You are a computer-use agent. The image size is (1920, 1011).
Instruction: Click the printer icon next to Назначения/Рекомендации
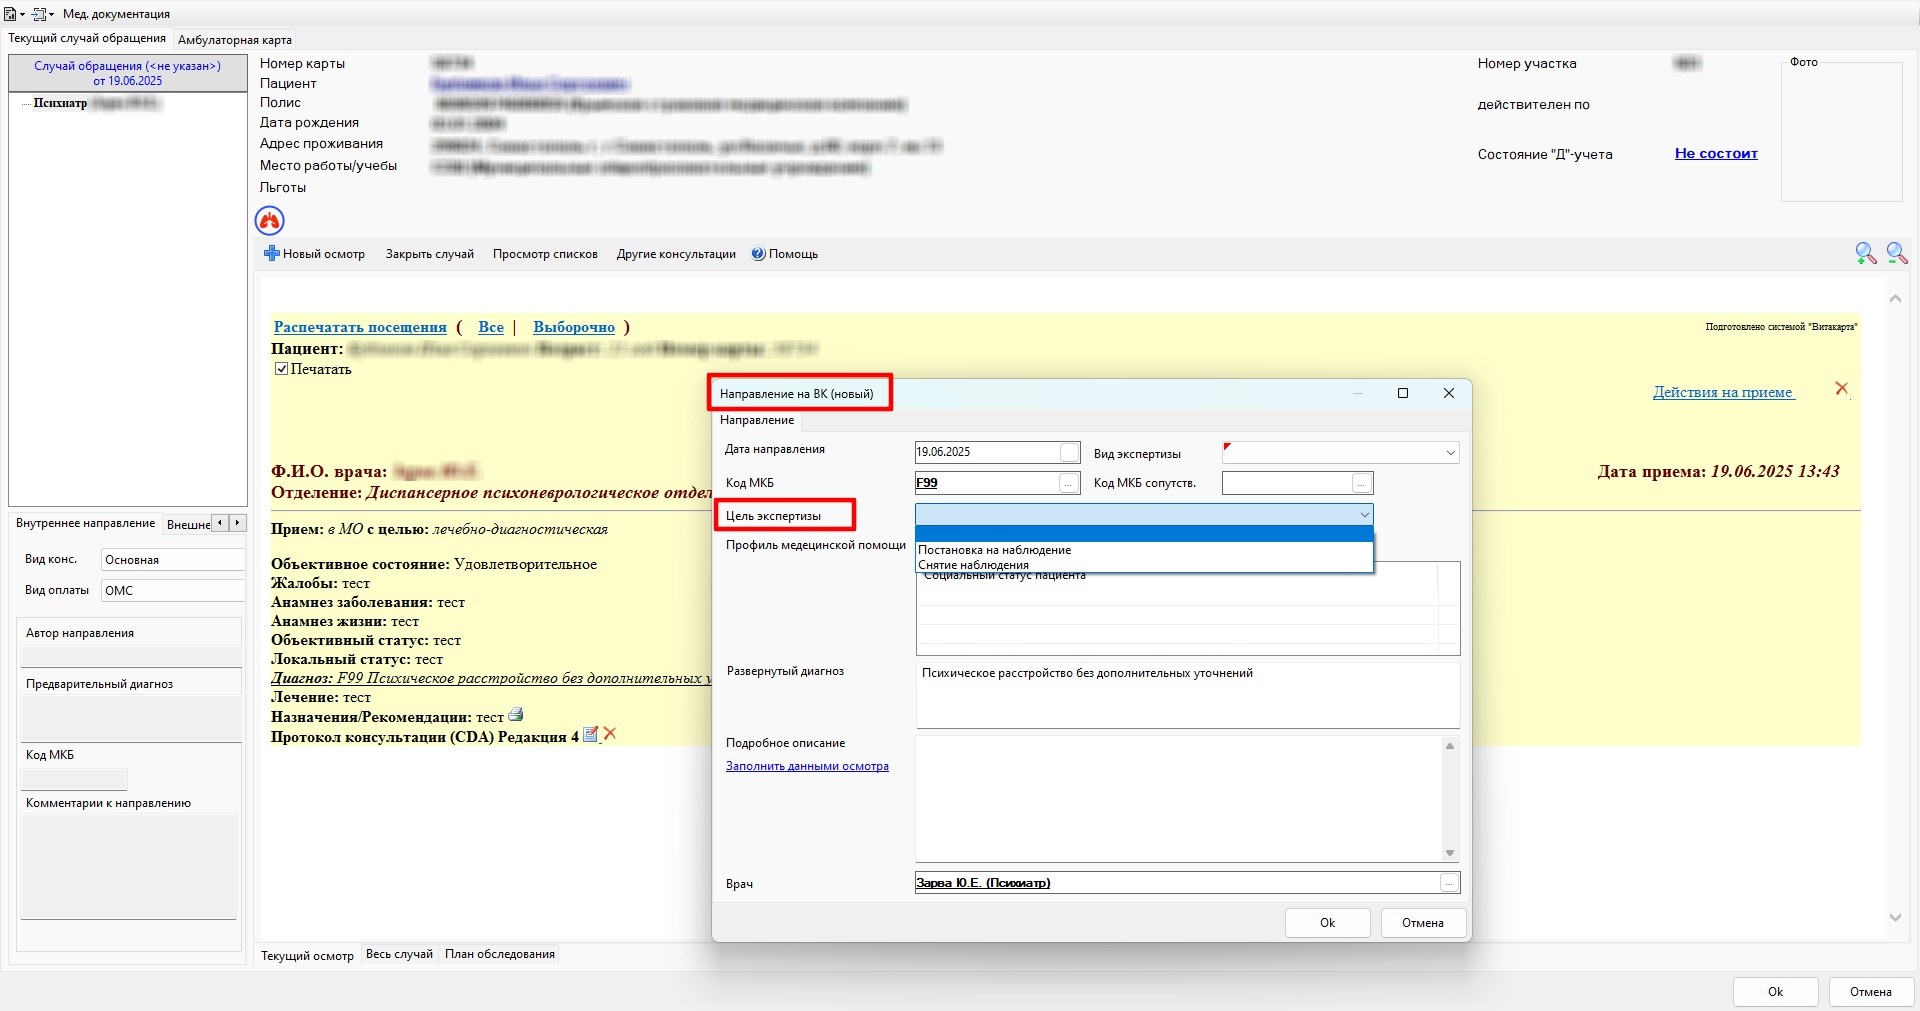(516, 715)
